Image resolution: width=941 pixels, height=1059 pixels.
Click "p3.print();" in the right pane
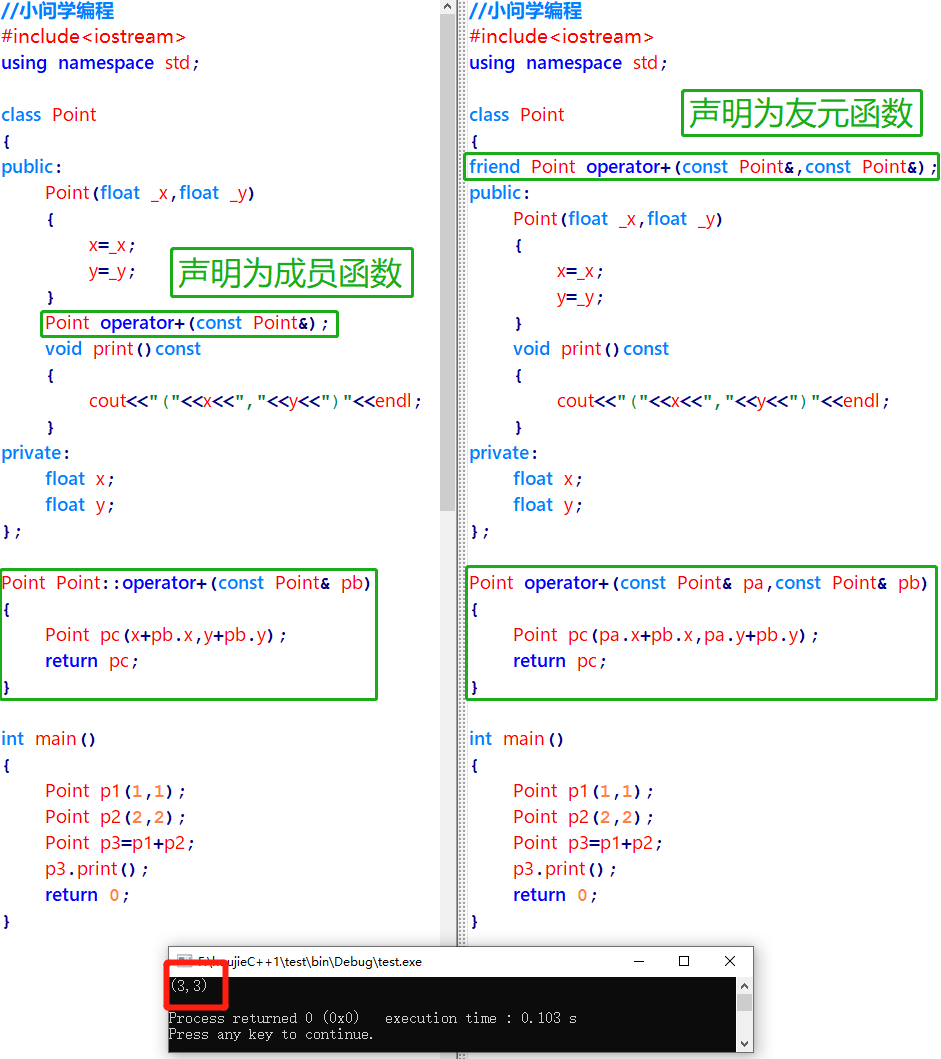point(565,869)
